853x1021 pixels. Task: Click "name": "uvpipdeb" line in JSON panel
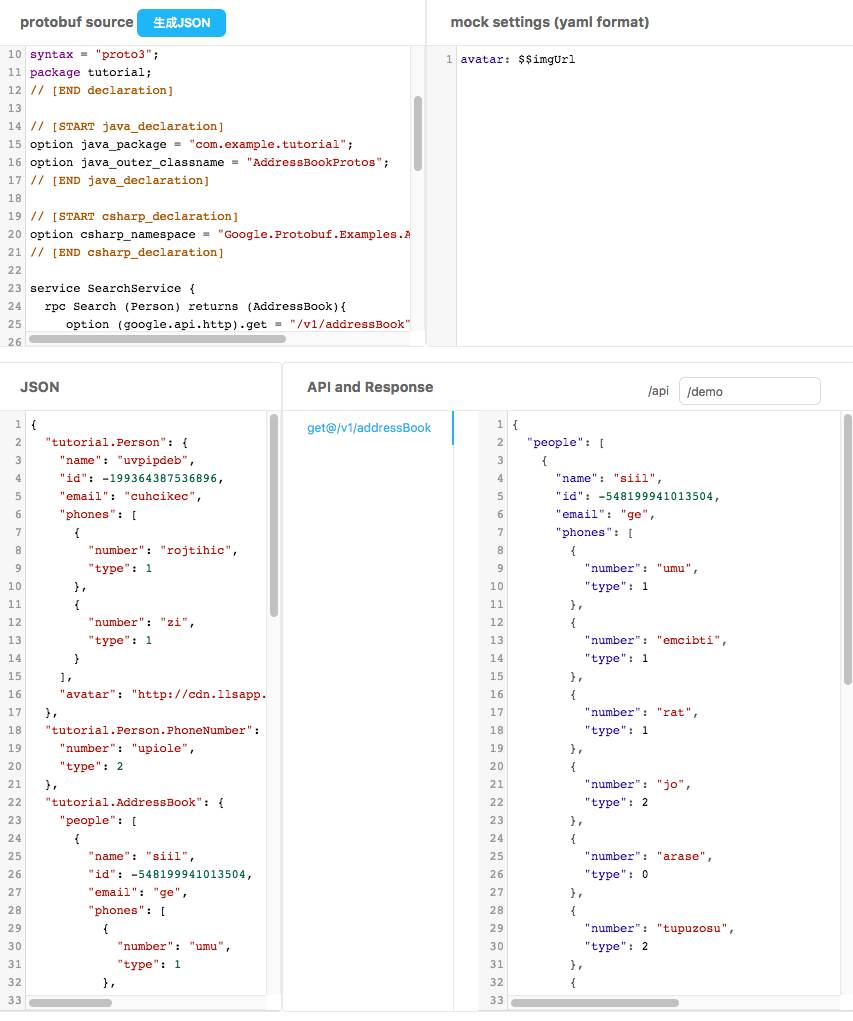point(127,460)
